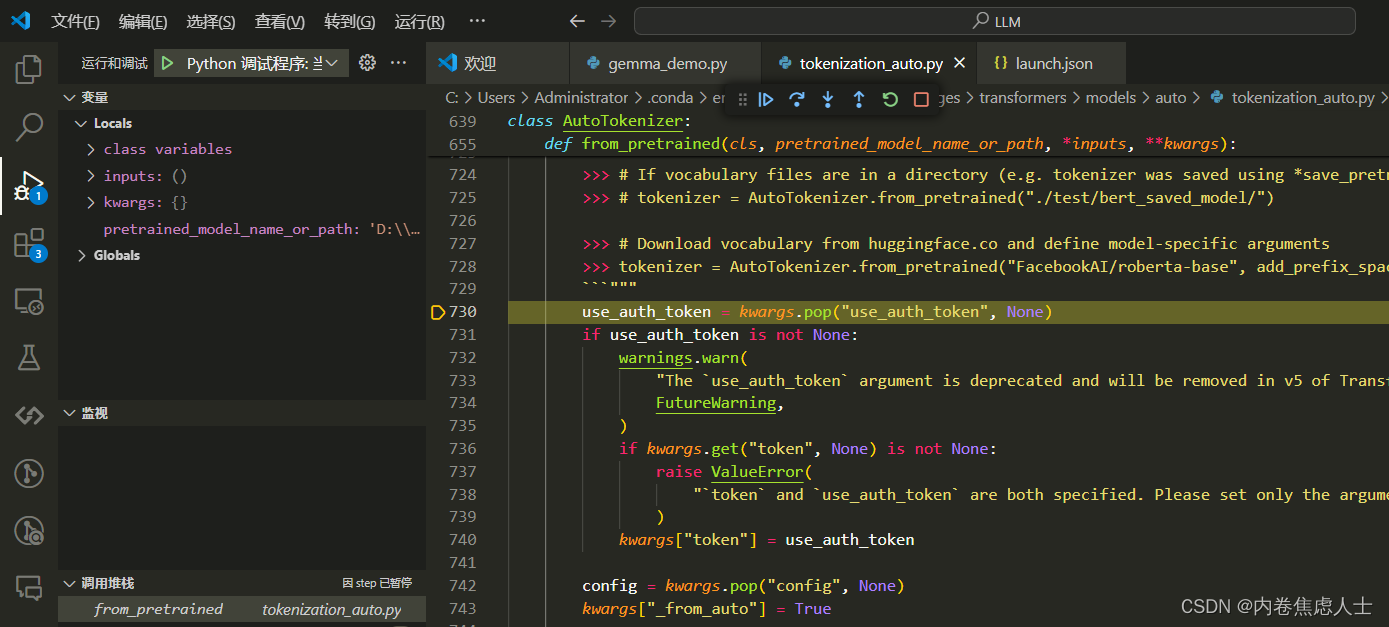The height and width of the screenshot is (627, 1389).
Task: Click Continue in the debug toolbar
Action: click(764, 97)
